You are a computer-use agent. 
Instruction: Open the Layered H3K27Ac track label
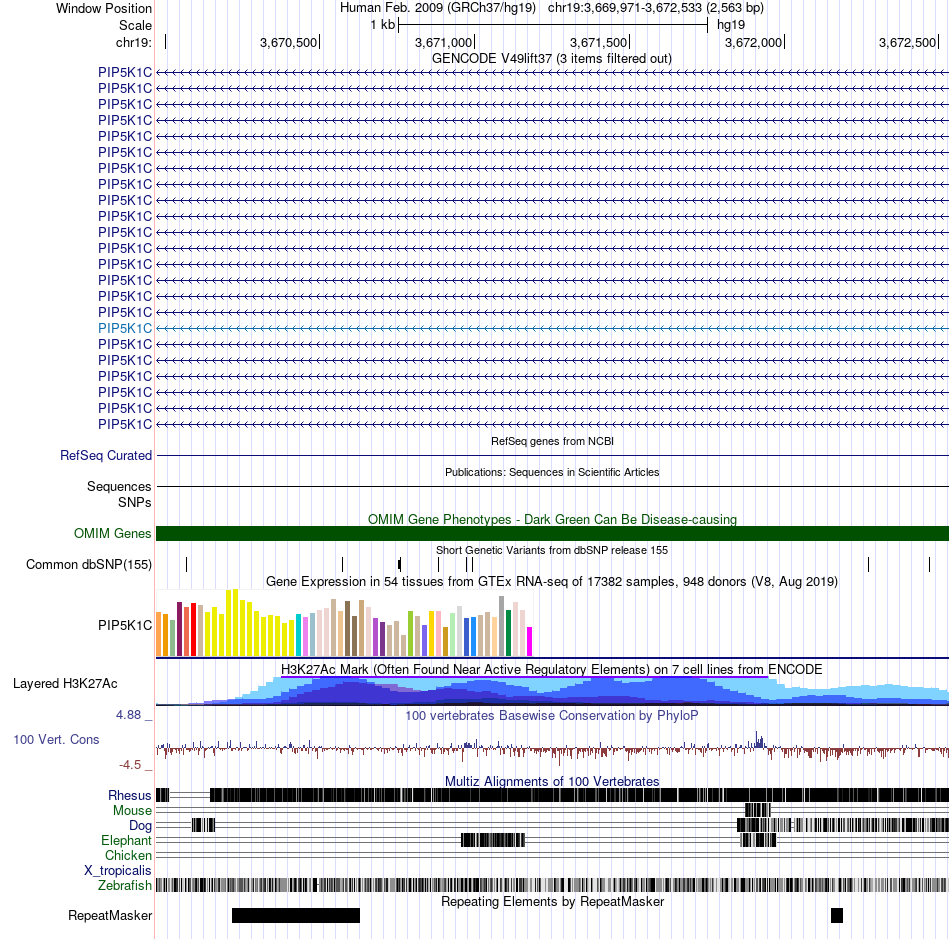point(65,684)
